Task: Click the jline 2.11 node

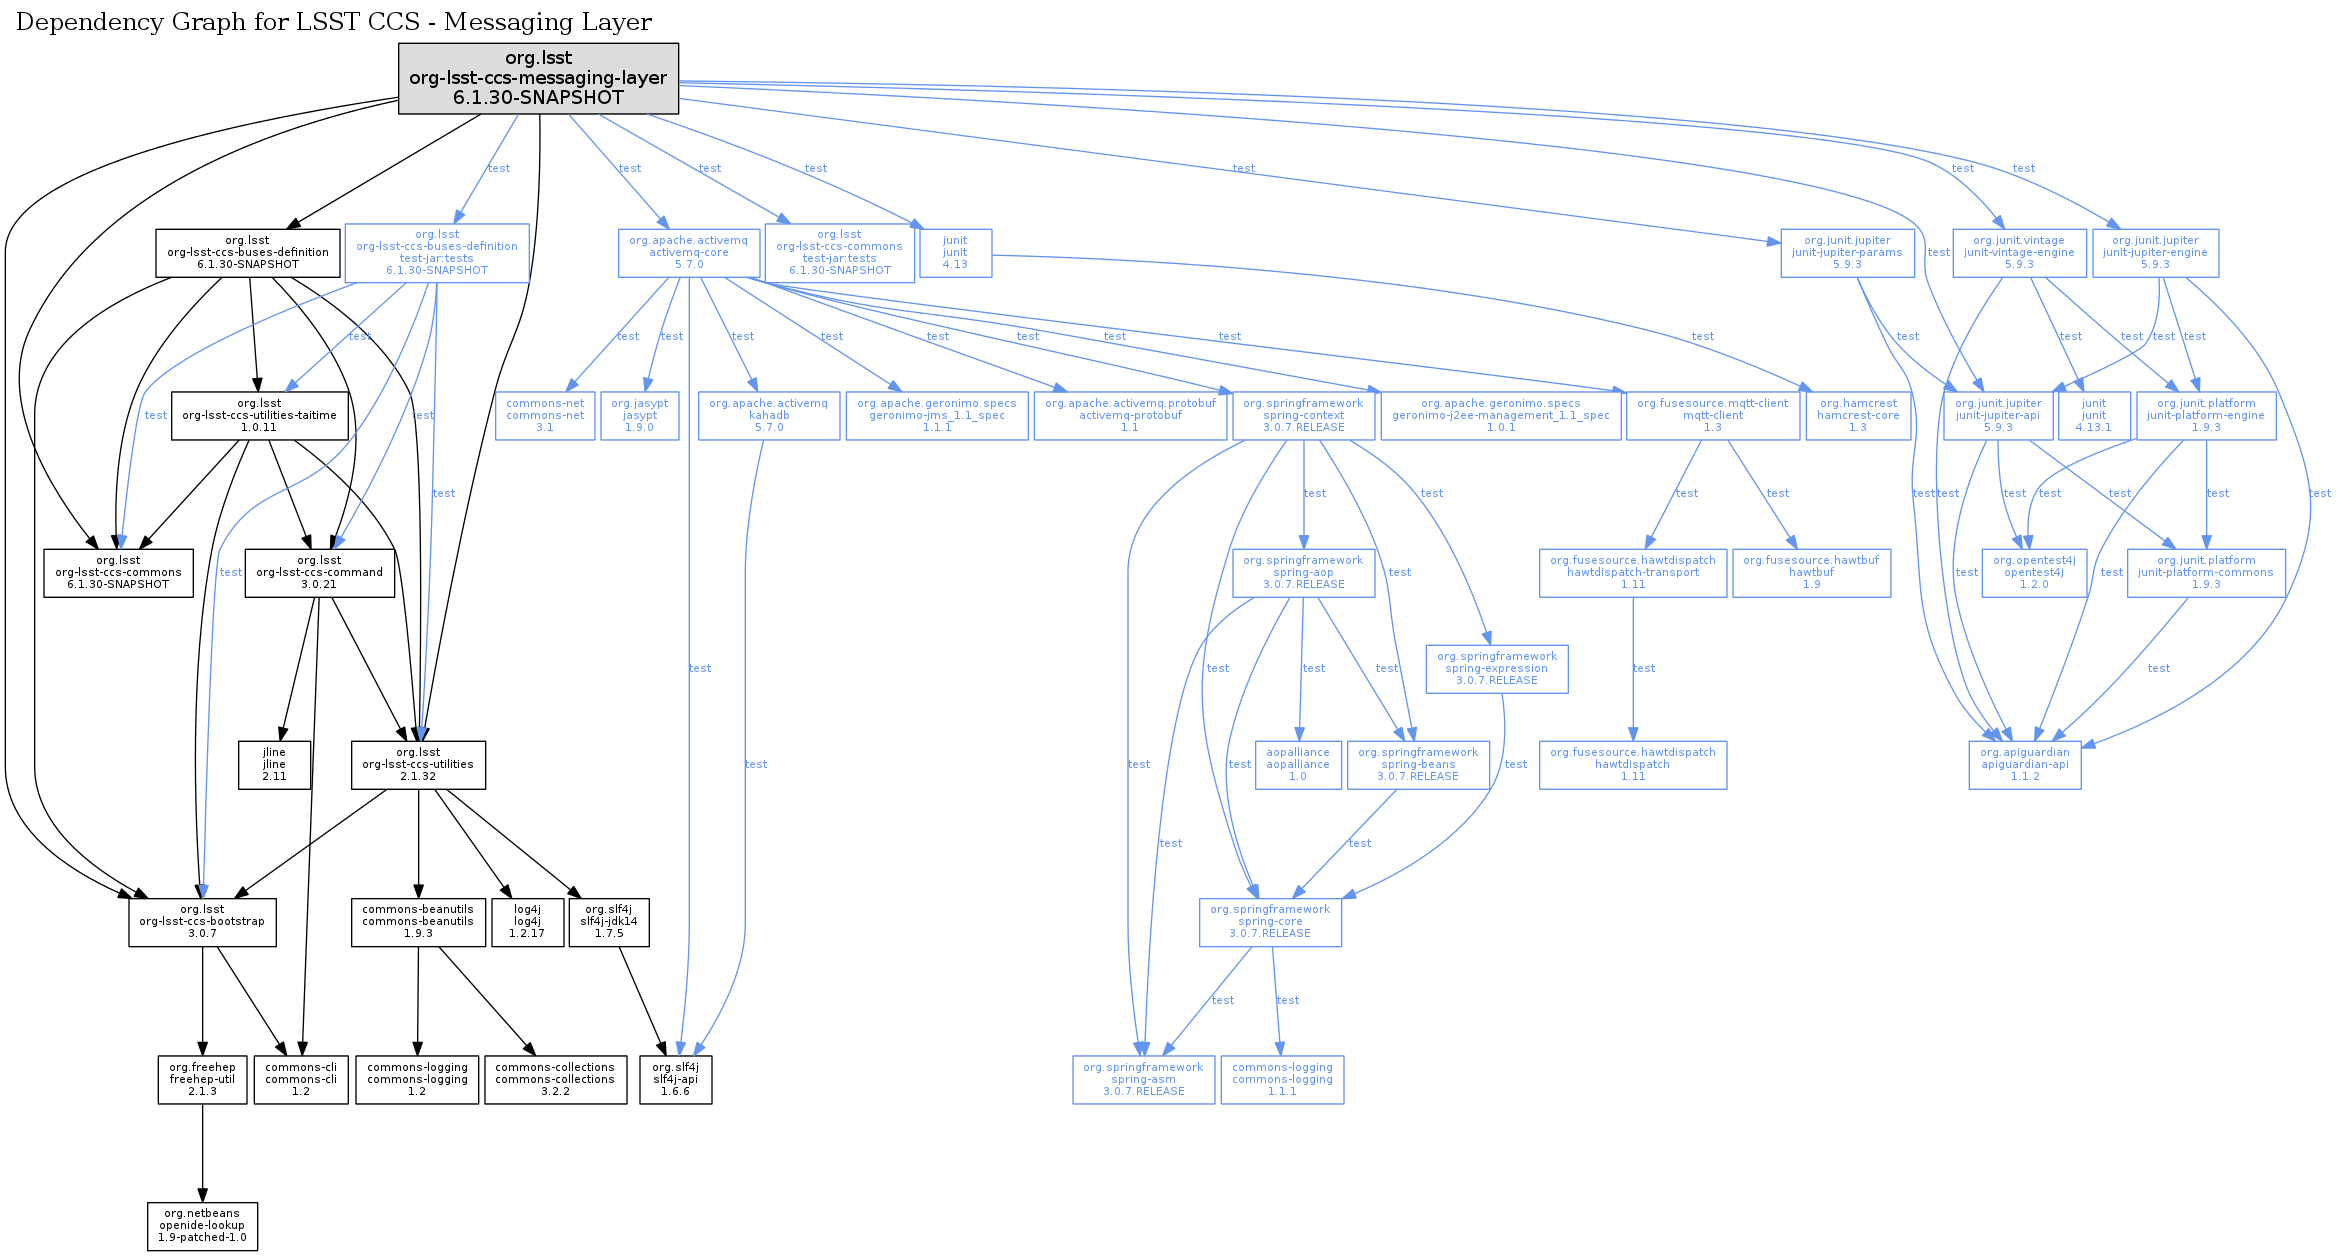Action: tap(274, 765)
